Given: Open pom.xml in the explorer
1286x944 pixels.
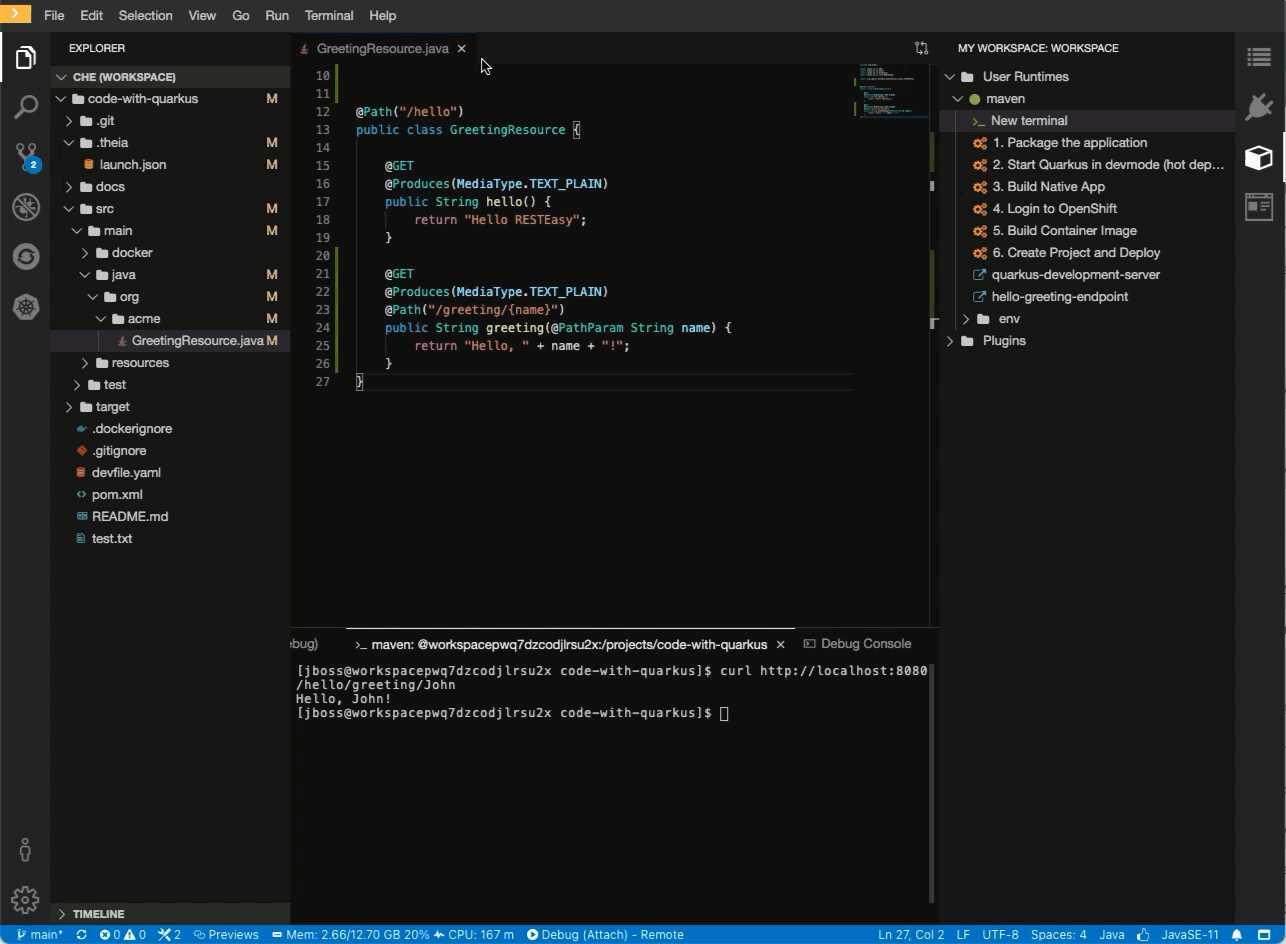Looking at the screenshot, I should pos(117,495).
